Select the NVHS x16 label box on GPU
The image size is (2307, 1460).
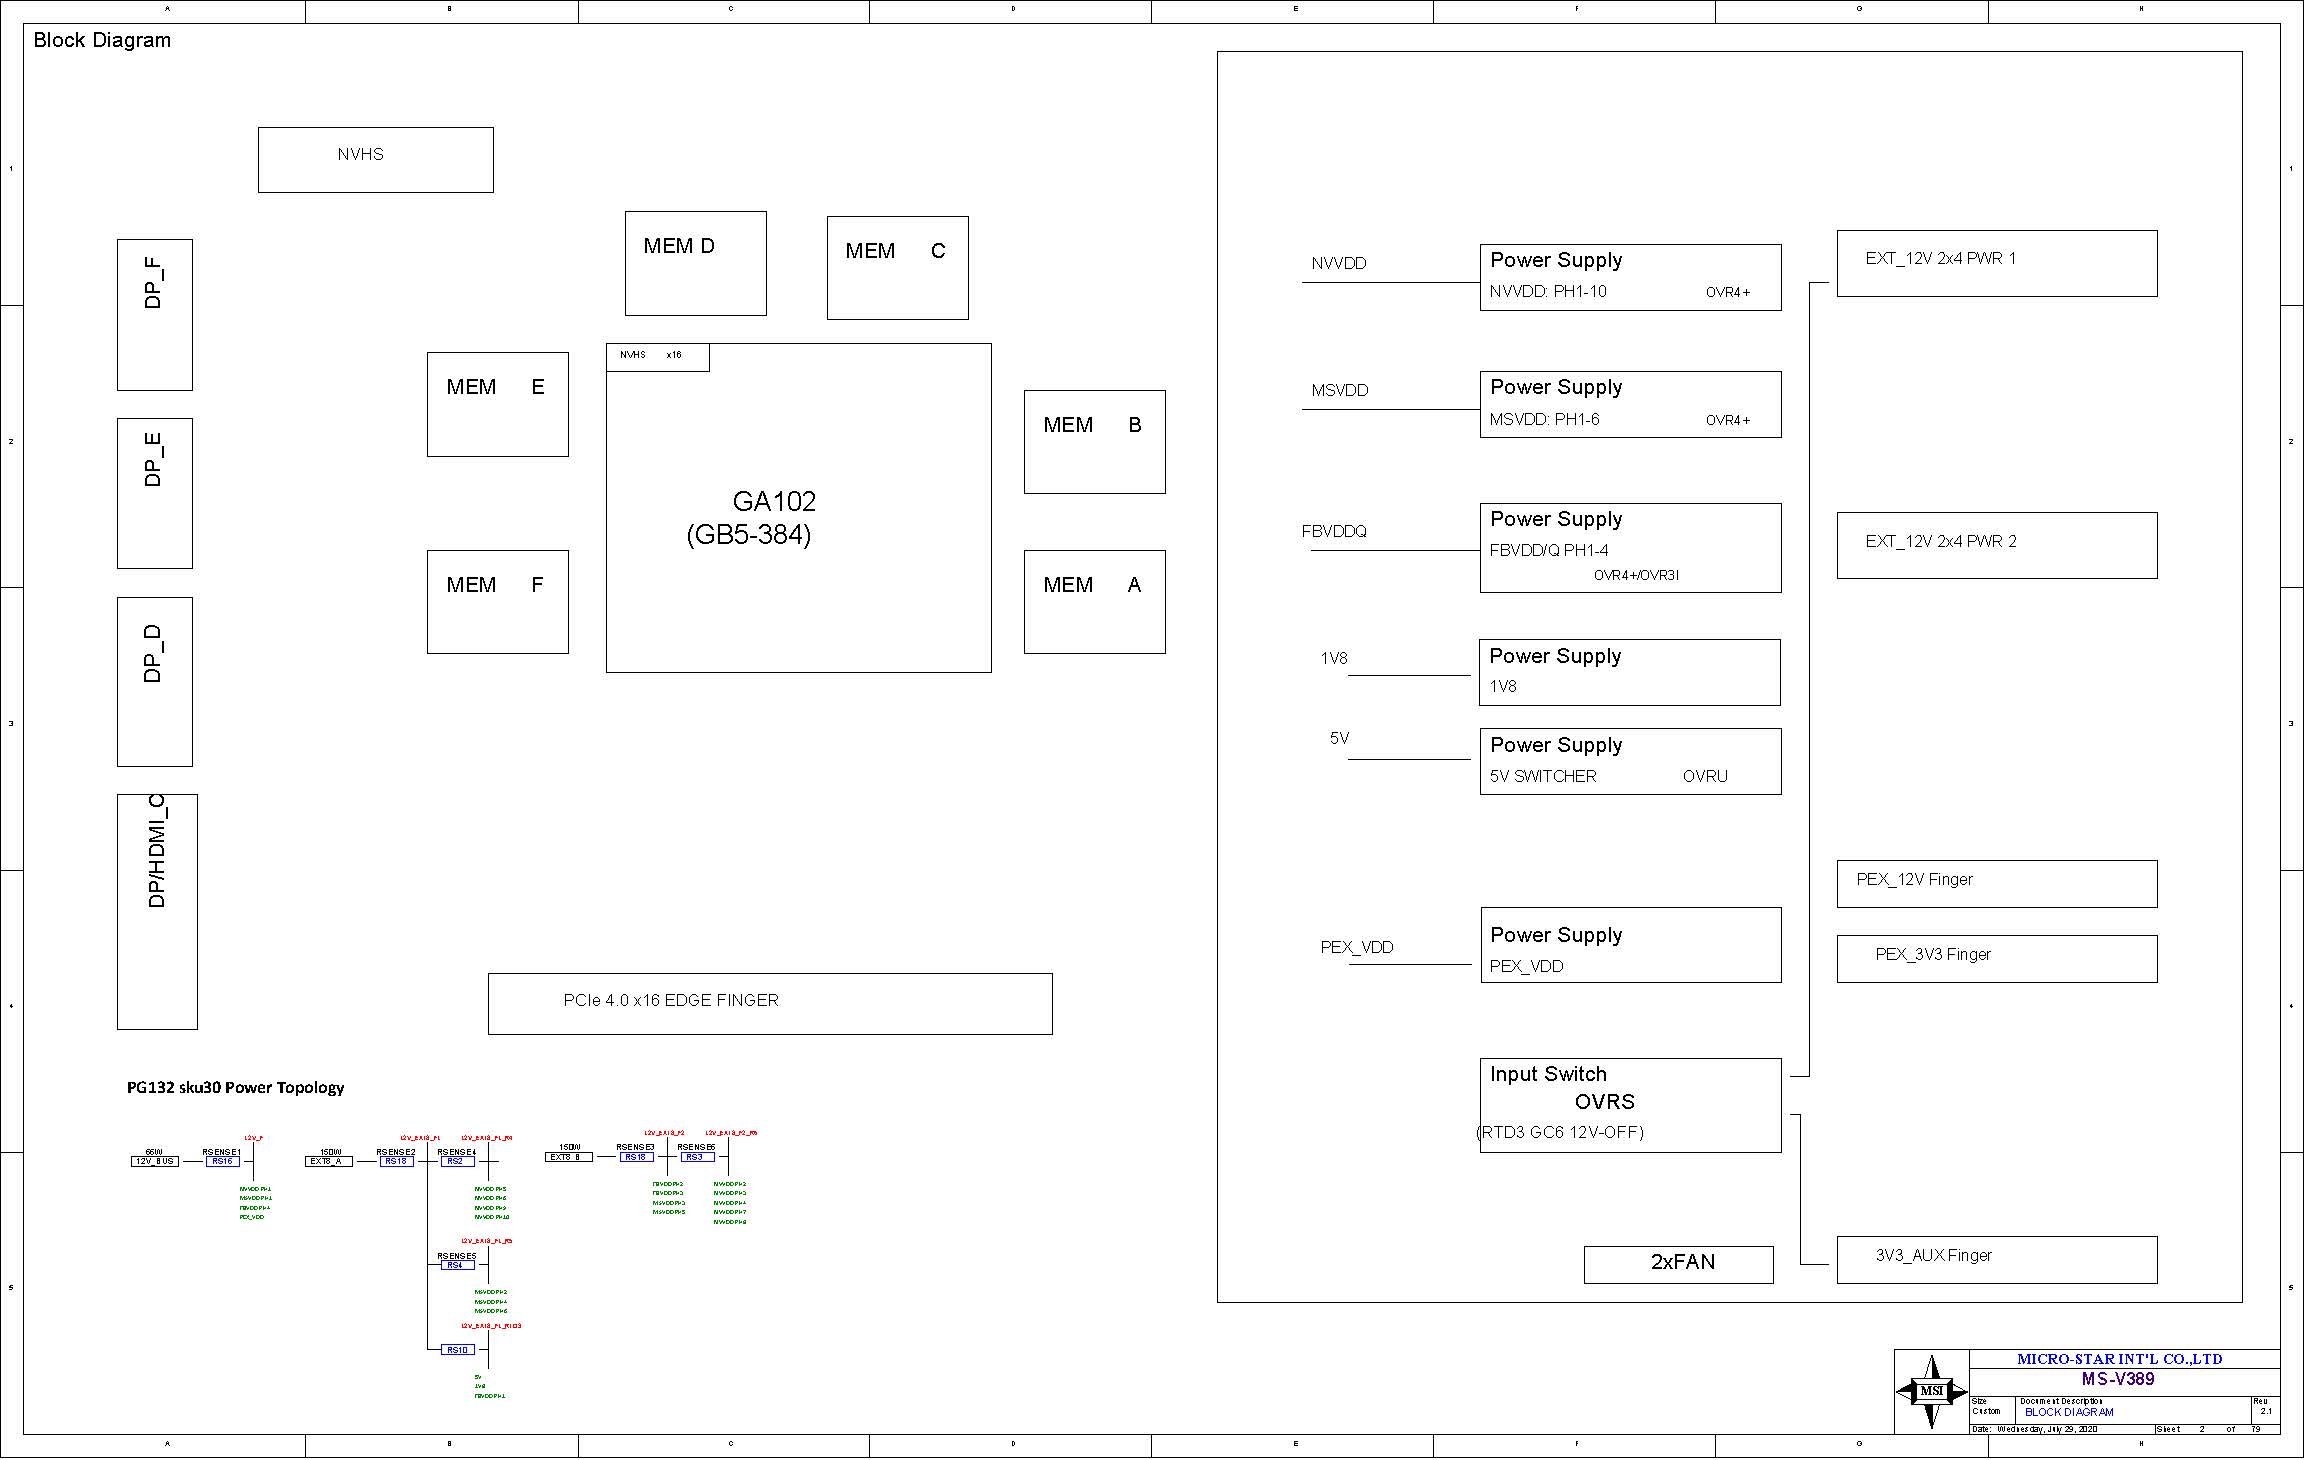[657, 357]
